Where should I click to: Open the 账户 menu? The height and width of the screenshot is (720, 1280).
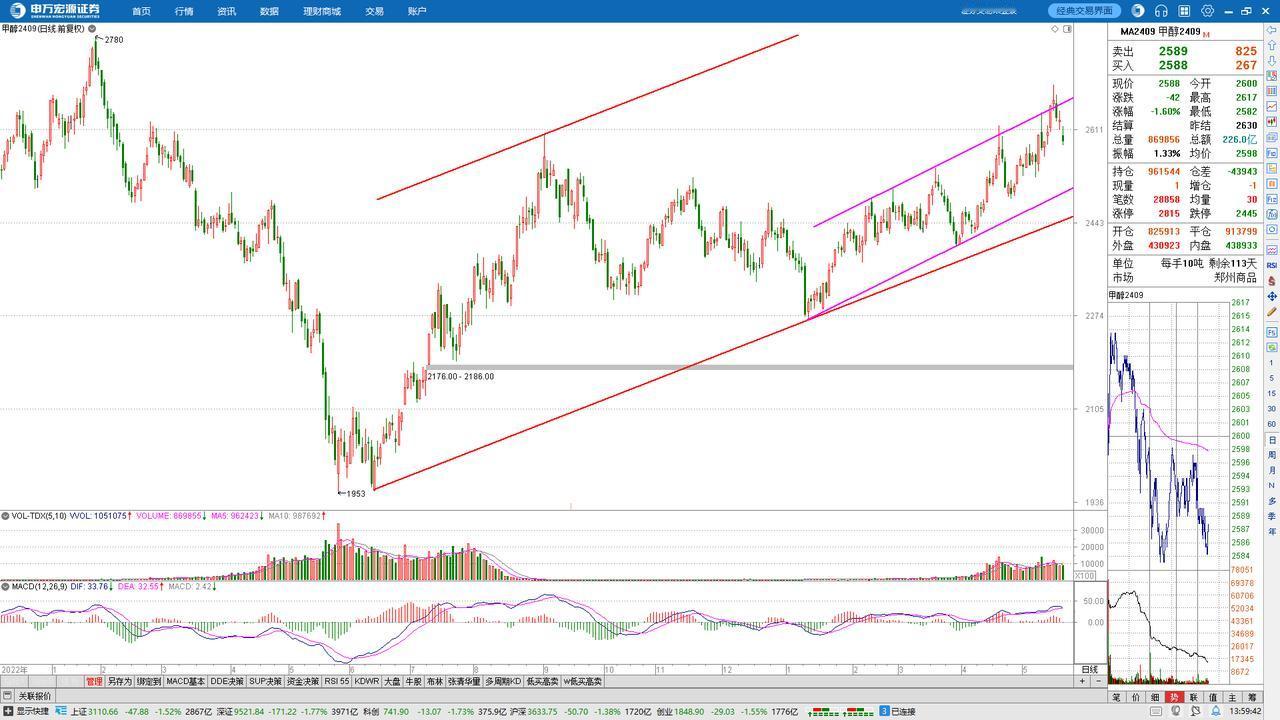(x=417, y=11)
